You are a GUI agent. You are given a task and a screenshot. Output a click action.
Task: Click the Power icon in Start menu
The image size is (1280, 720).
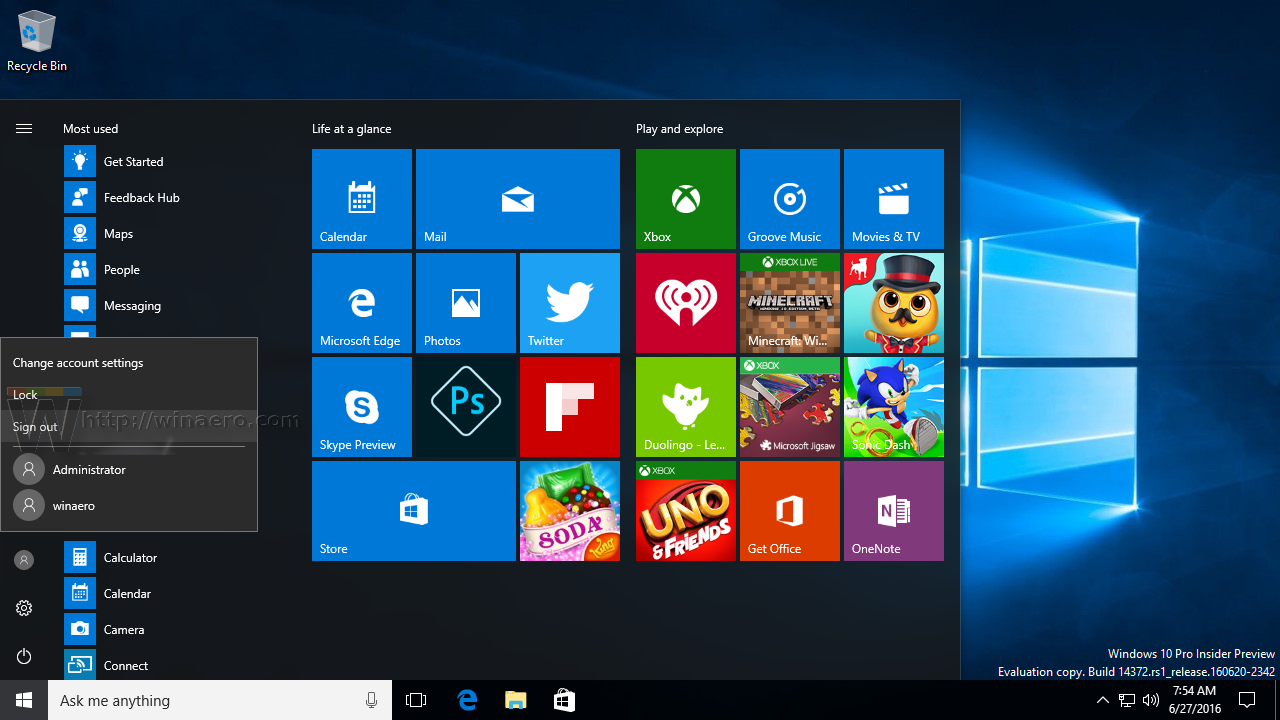24,656
